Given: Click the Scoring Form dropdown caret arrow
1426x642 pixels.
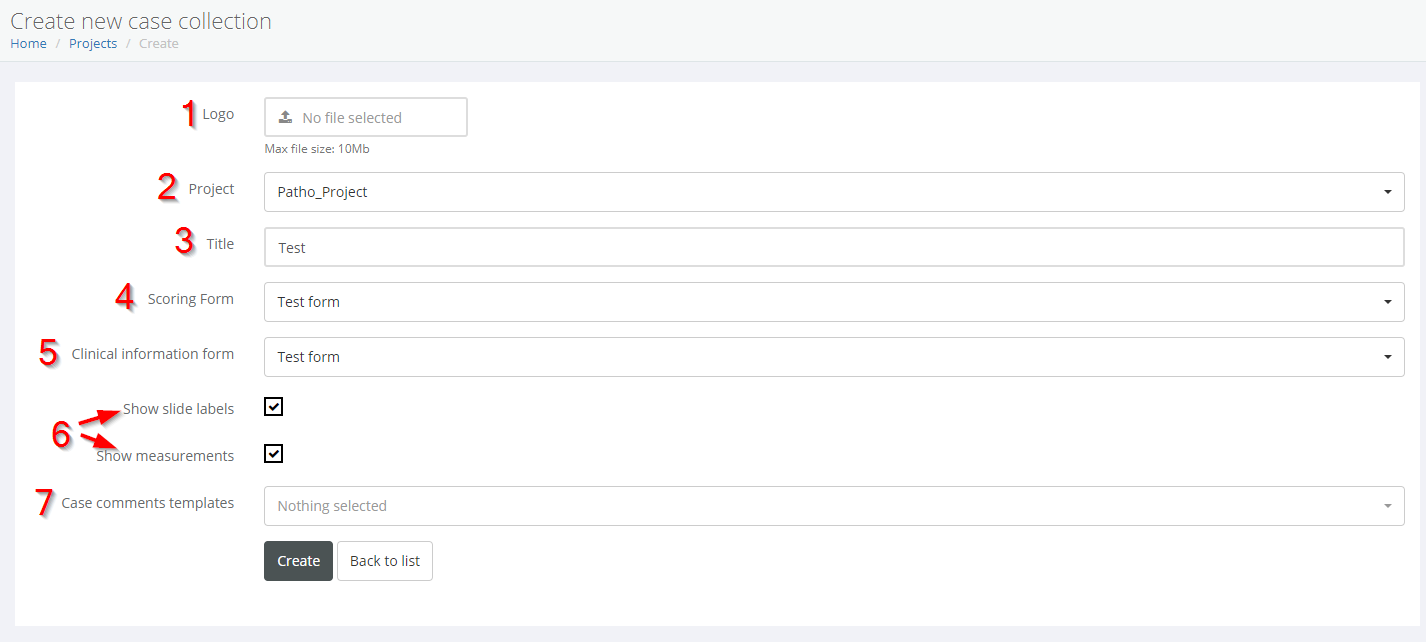Looking at the screenshot, I should coord(1387,302).
